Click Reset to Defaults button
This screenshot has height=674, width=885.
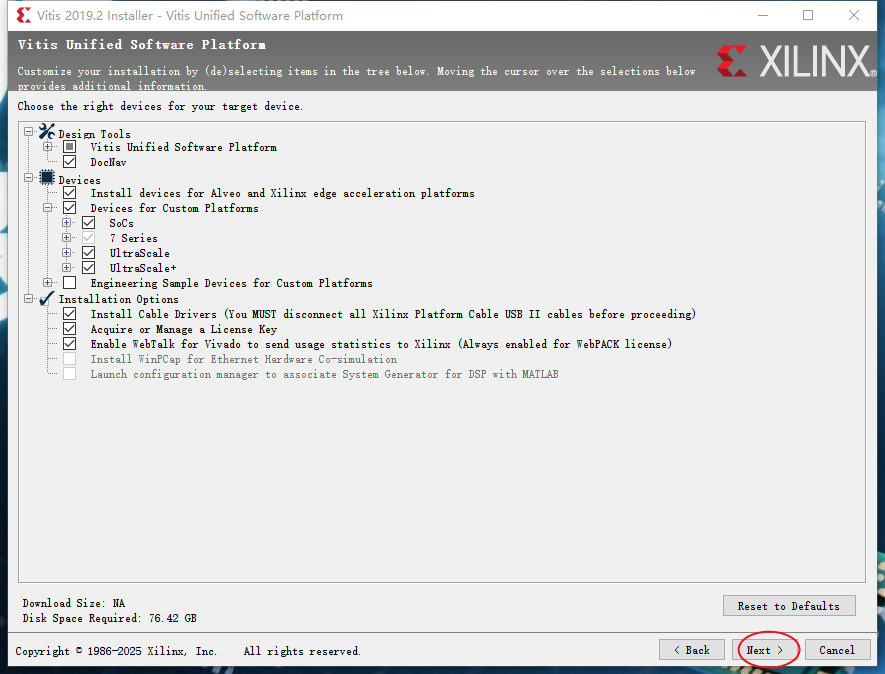click(x=789, y=606)
